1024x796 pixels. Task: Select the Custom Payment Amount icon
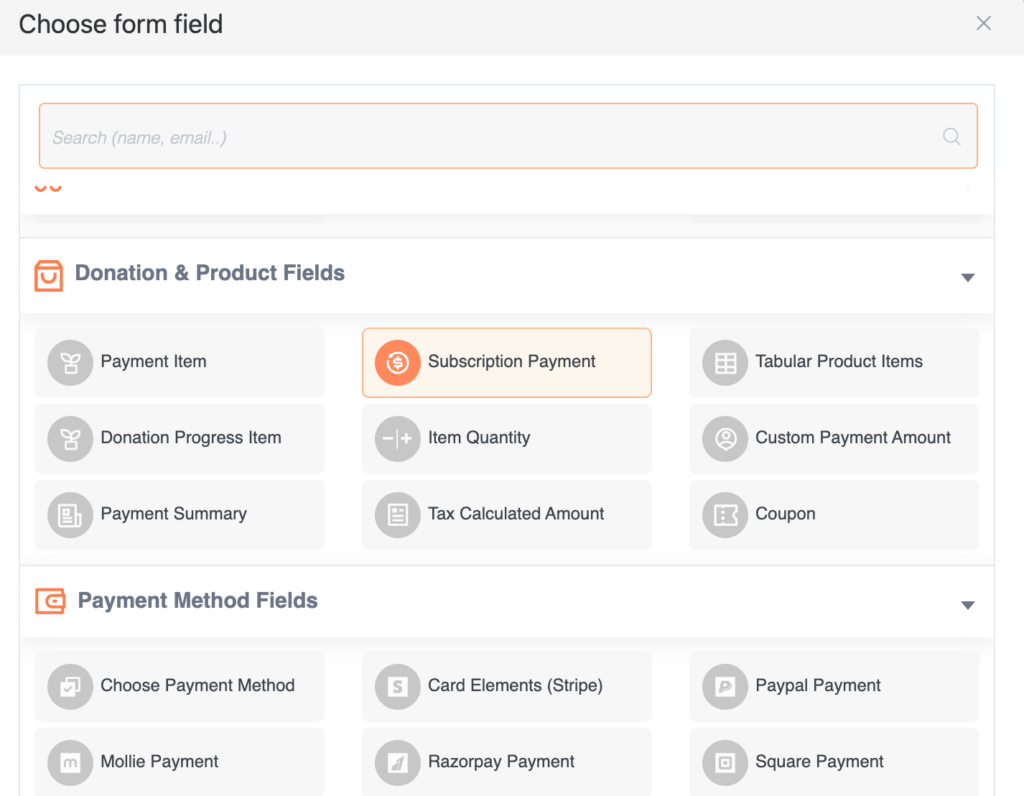(x=725, y=439)
